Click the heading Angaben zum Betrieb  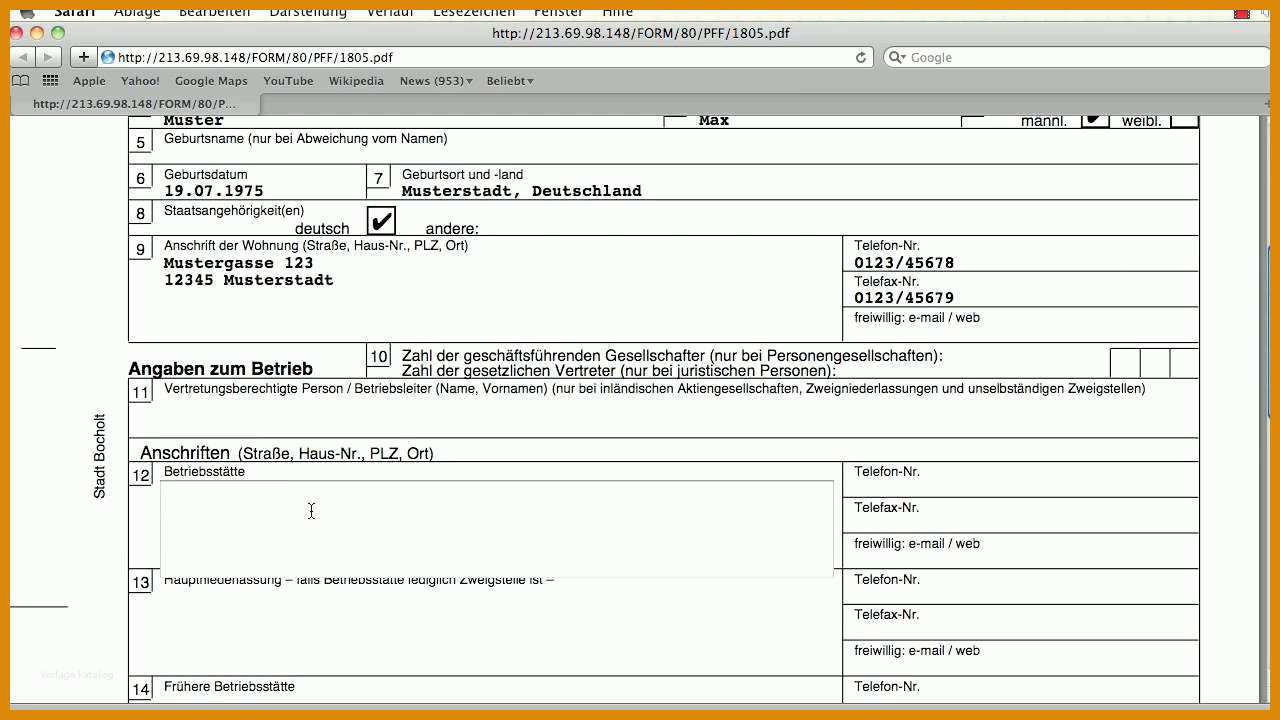click(221, 369)
